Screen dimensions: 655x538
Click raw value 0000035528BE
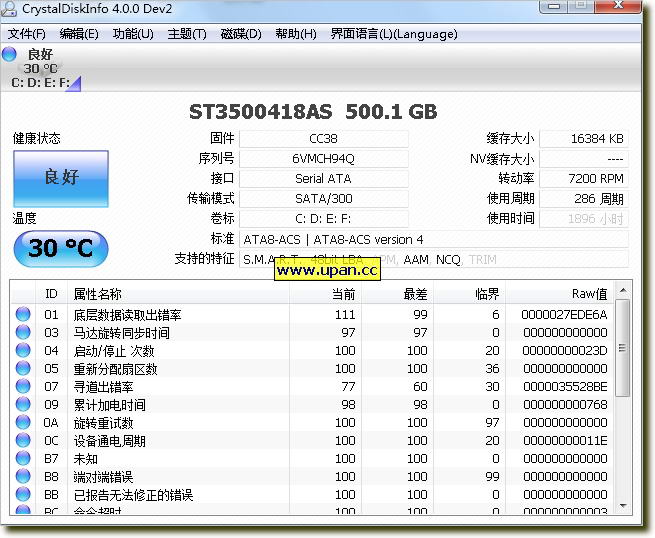(565, 386)
